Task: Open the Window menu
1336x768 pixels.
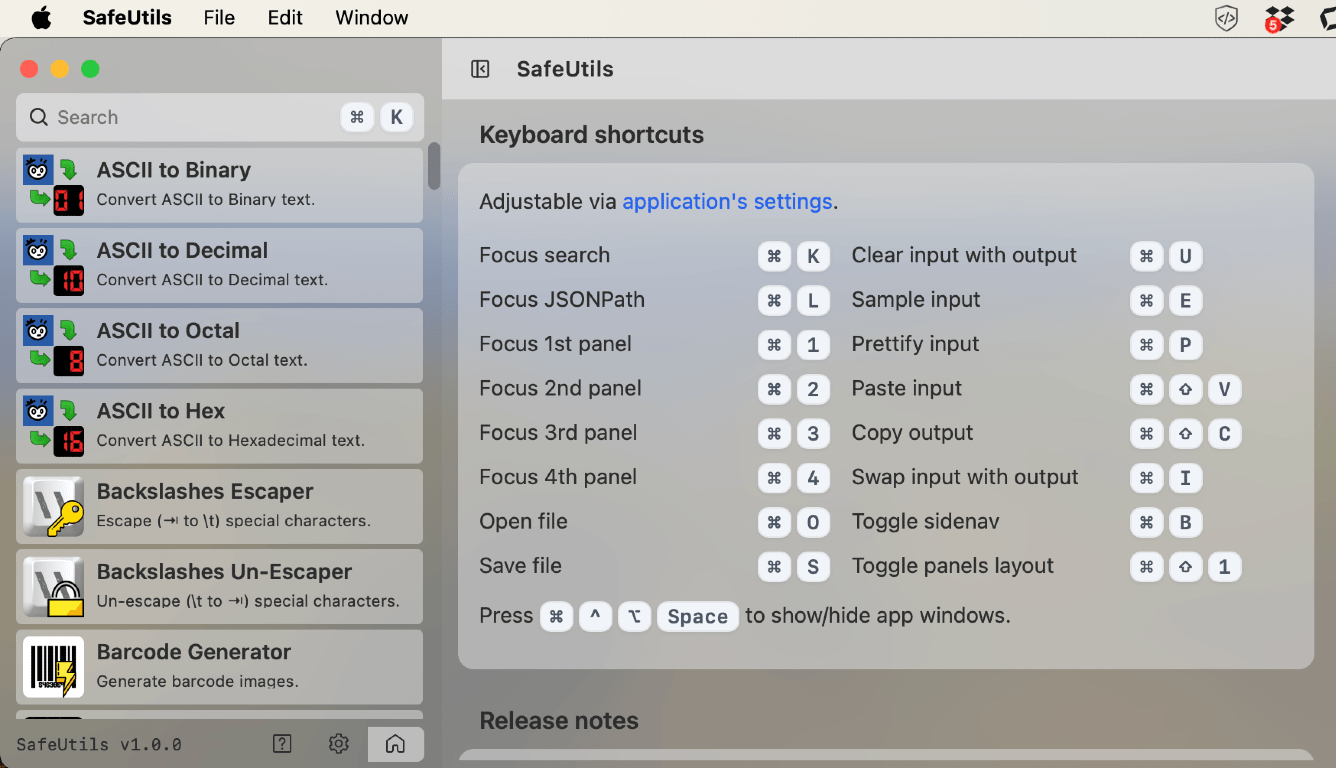Action: tap(371, 17)
